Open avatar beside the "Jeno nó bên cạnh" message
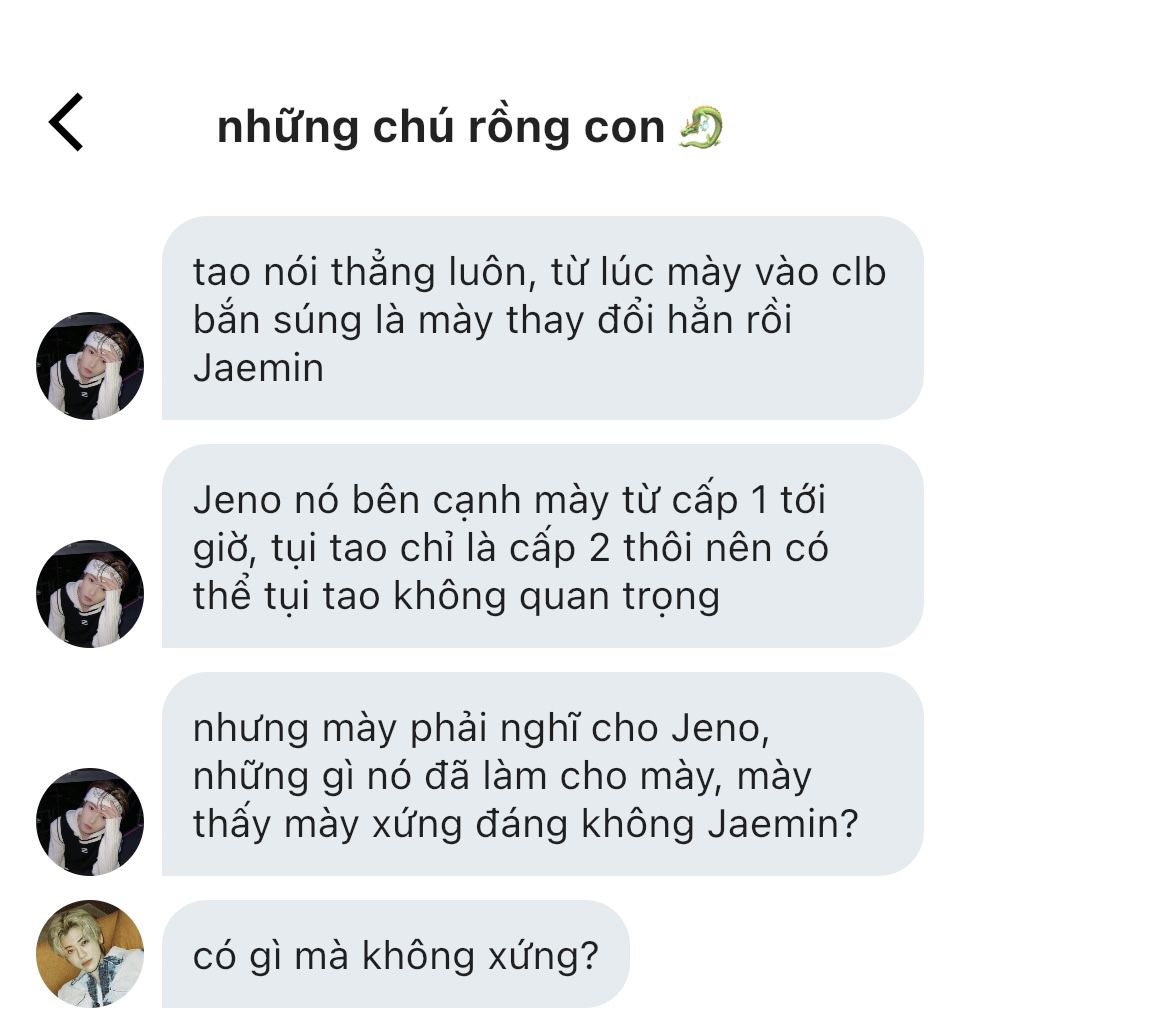The width and height of the screenshot is (1169, 1021). click(89, 594)
